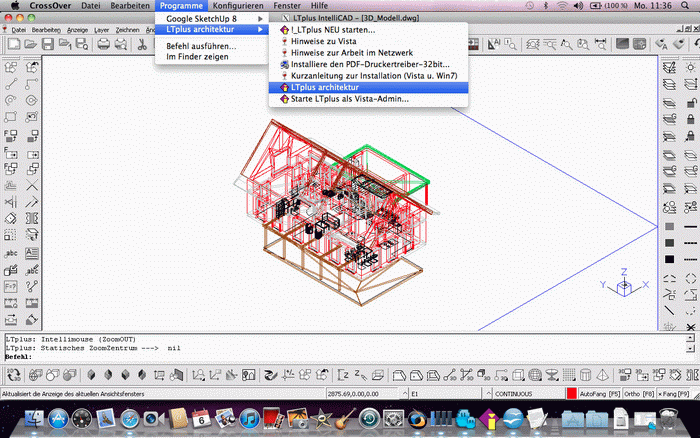Click the Print icon in toolbar
Screen dimensions: 700x438
click(x=104, y=44)
